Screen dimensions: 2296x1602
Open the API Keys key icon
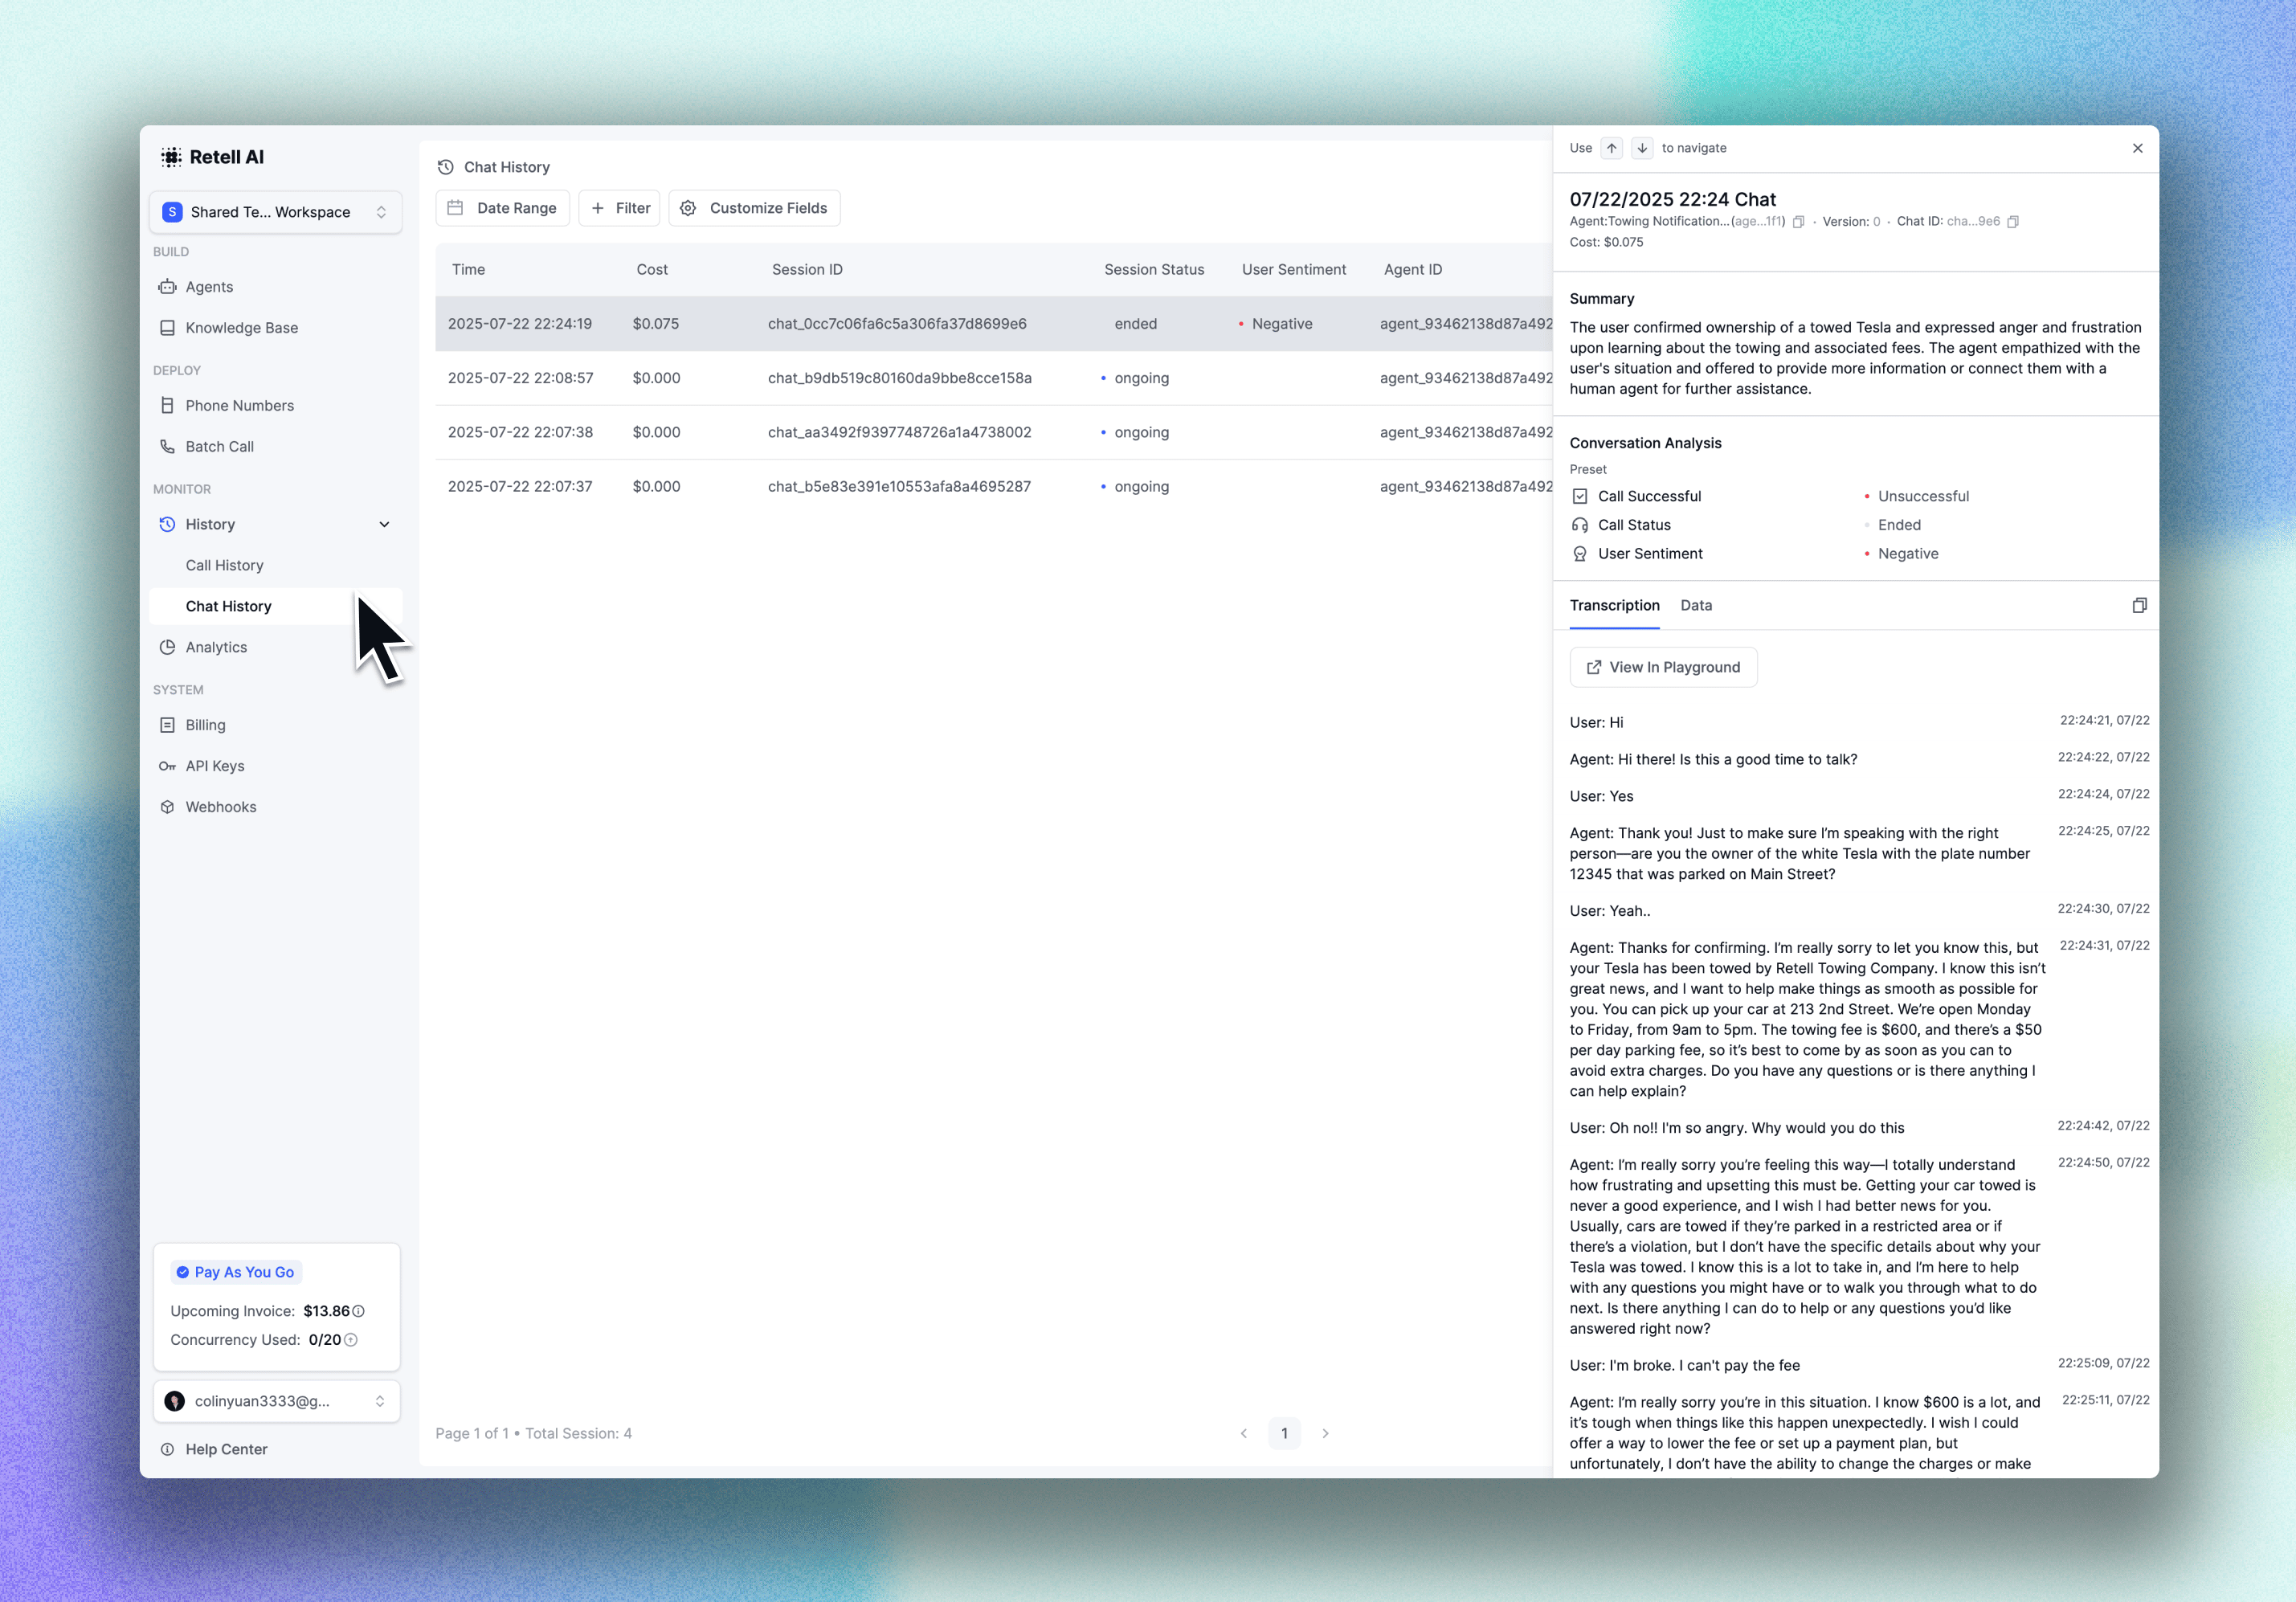tap(167, 767)
